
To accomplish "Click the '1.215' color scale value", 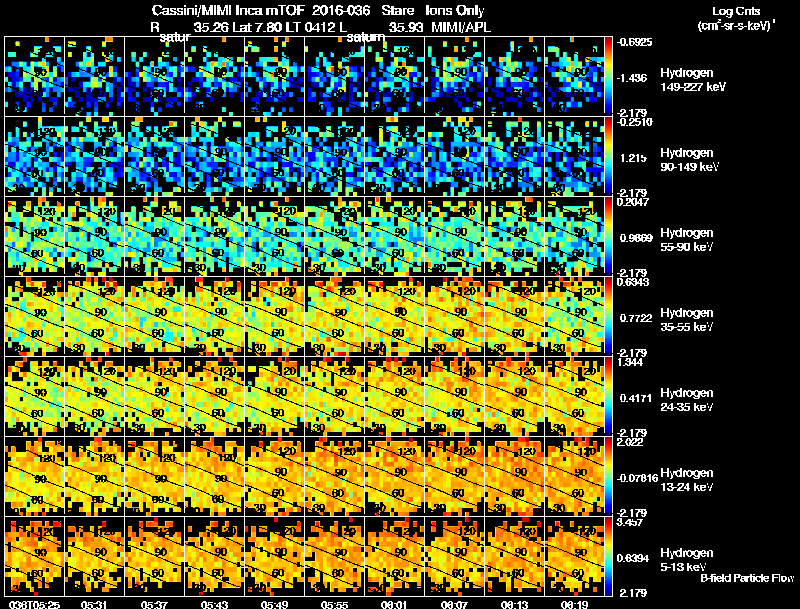I will click(633, 158).
